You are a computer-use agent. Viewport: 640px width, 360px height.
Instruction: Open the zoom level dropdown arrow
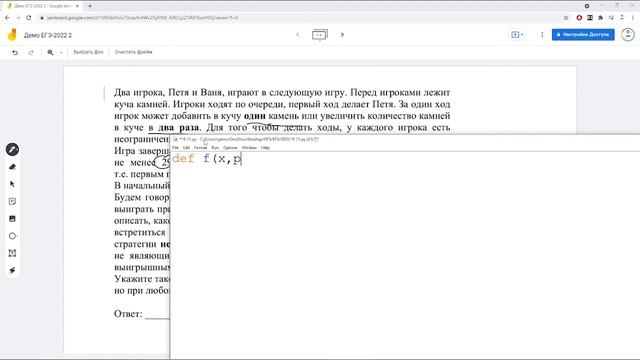point(61,52)
